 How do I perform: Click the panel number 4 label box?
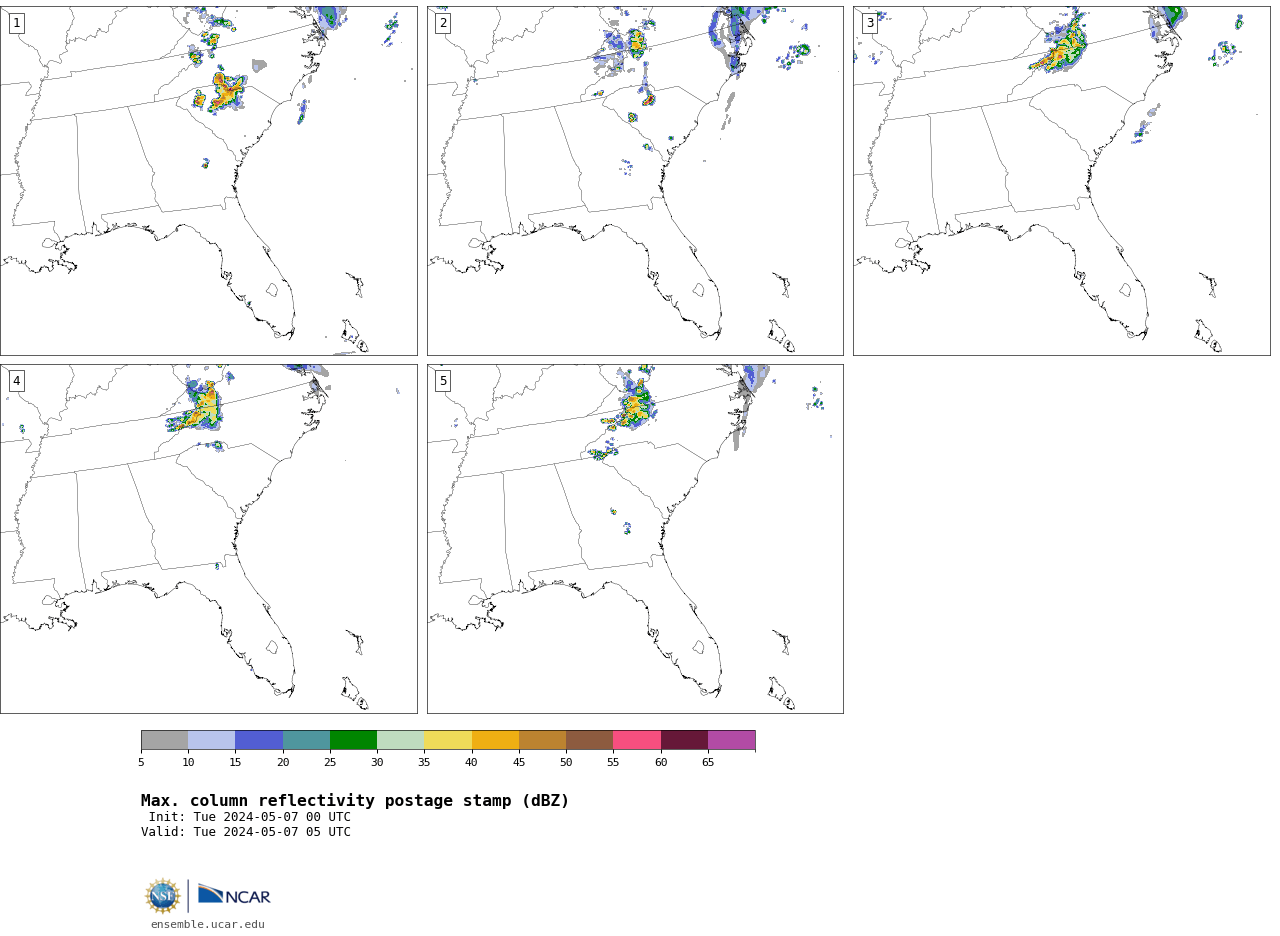click(17, 381)
